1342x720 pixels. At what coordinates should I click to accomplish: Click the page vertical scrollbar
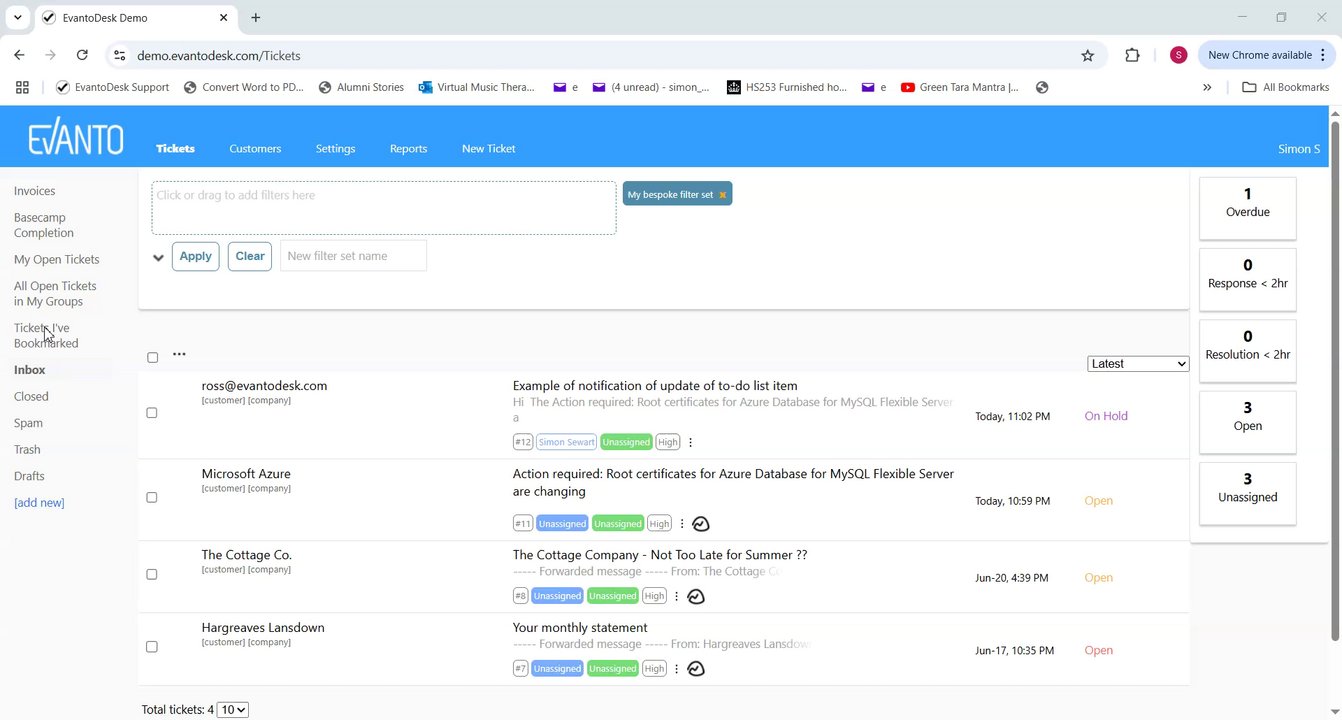pyautogui.click(x=1335, y=380)
